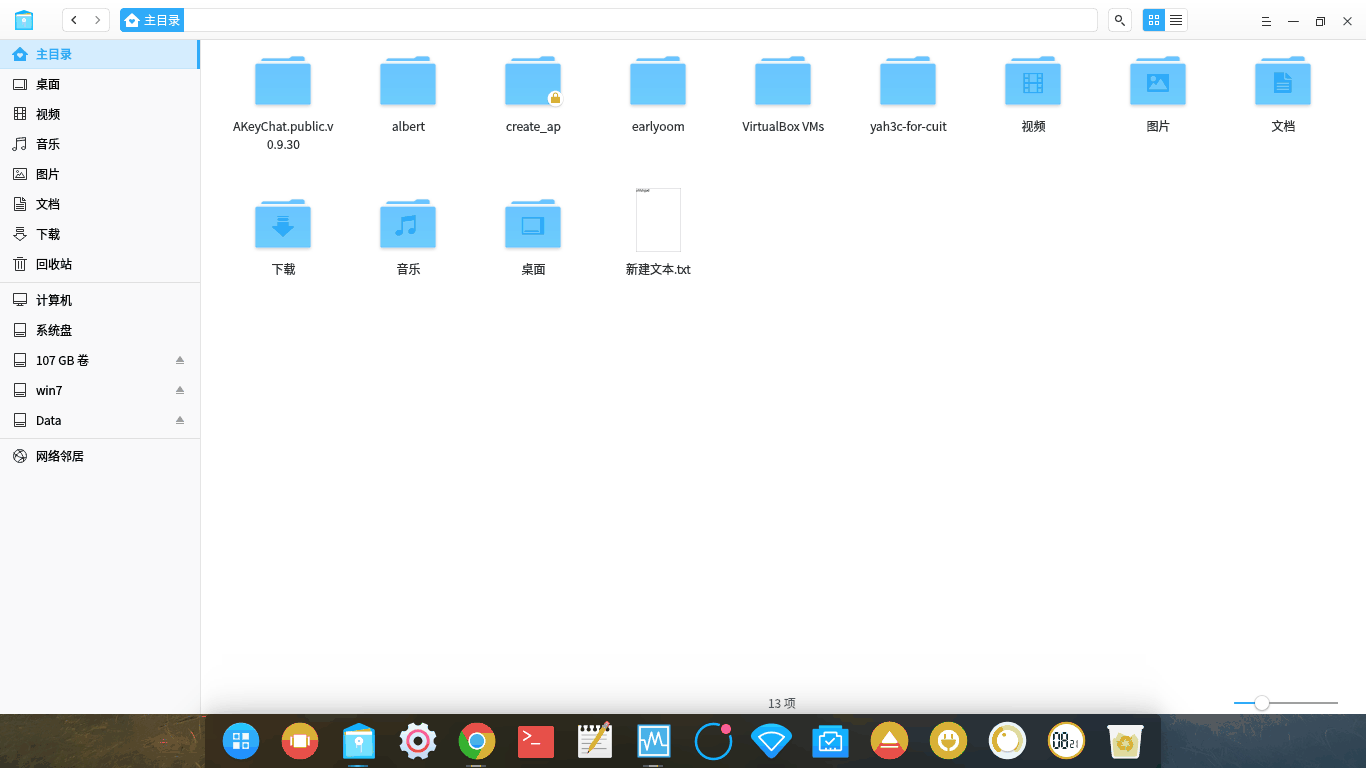1366x768 pixels.
Task: Switch to icon grid view
Action: click(1154, 20)
